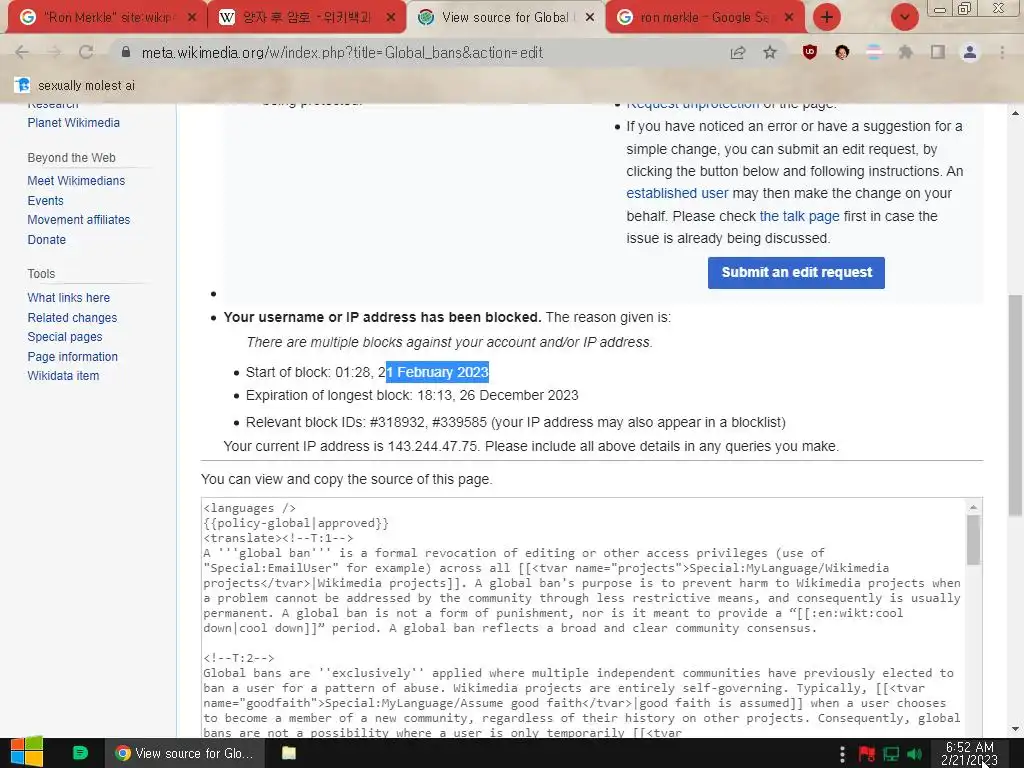Open Page information link
This screenshot has width=1024, height=768.
[x=72, y=357]
